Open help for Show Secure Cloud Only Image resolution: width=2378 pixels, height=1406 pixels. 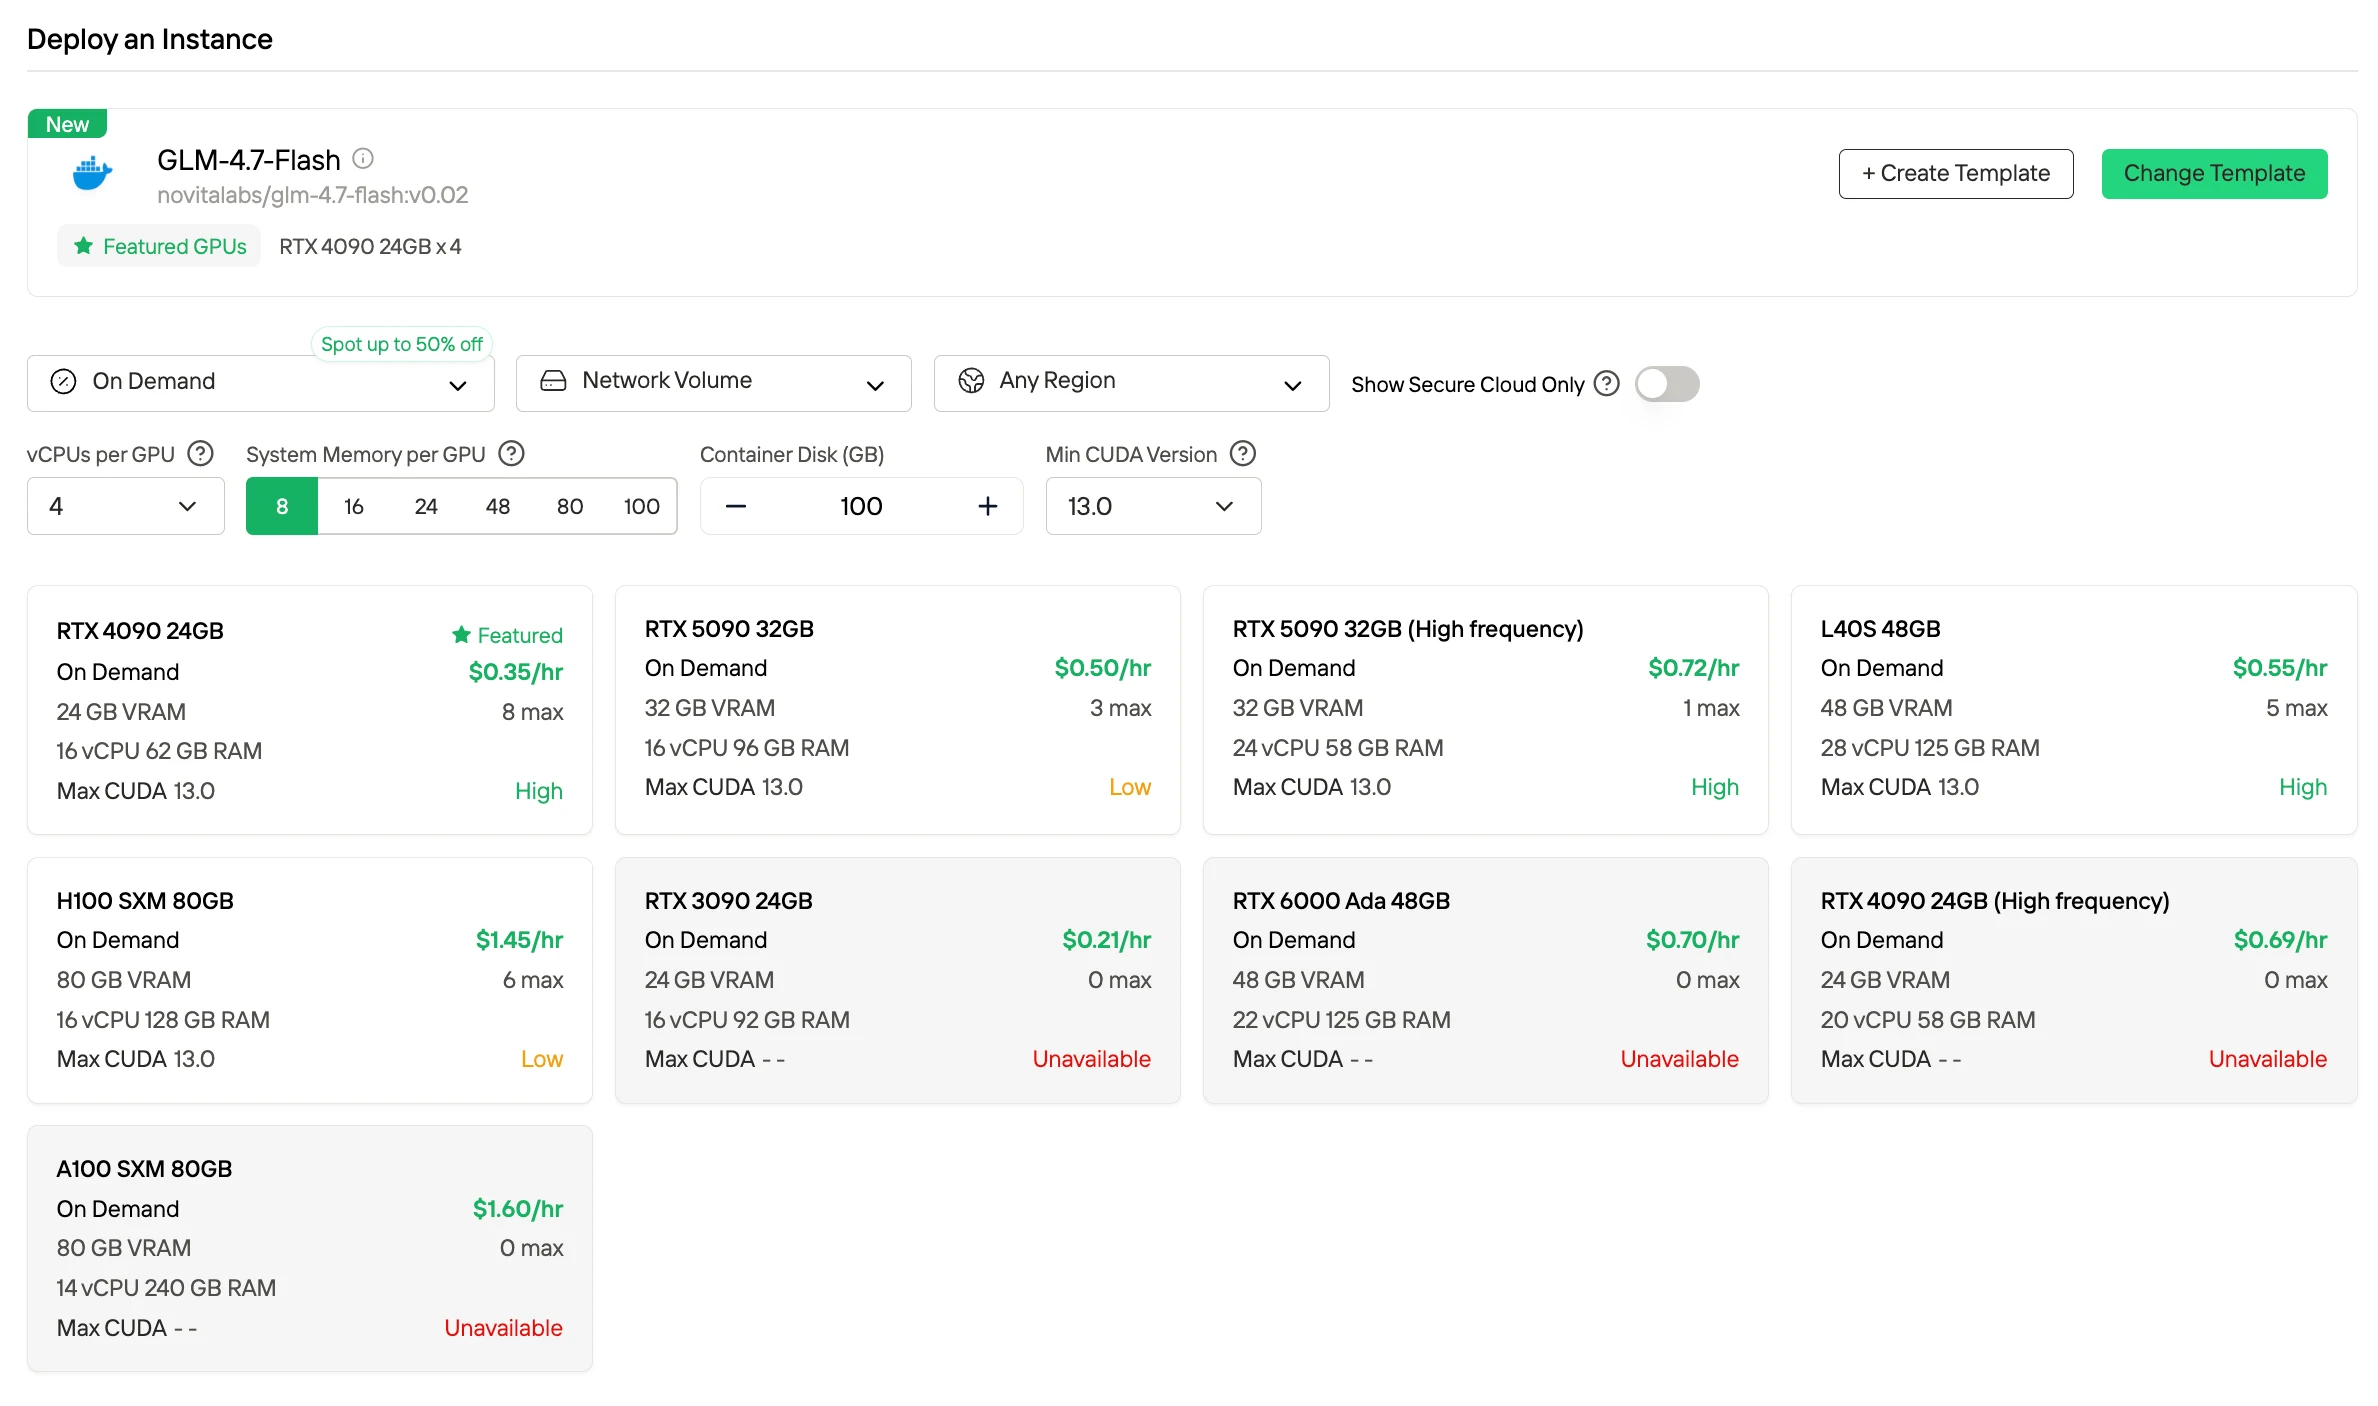1606,384
